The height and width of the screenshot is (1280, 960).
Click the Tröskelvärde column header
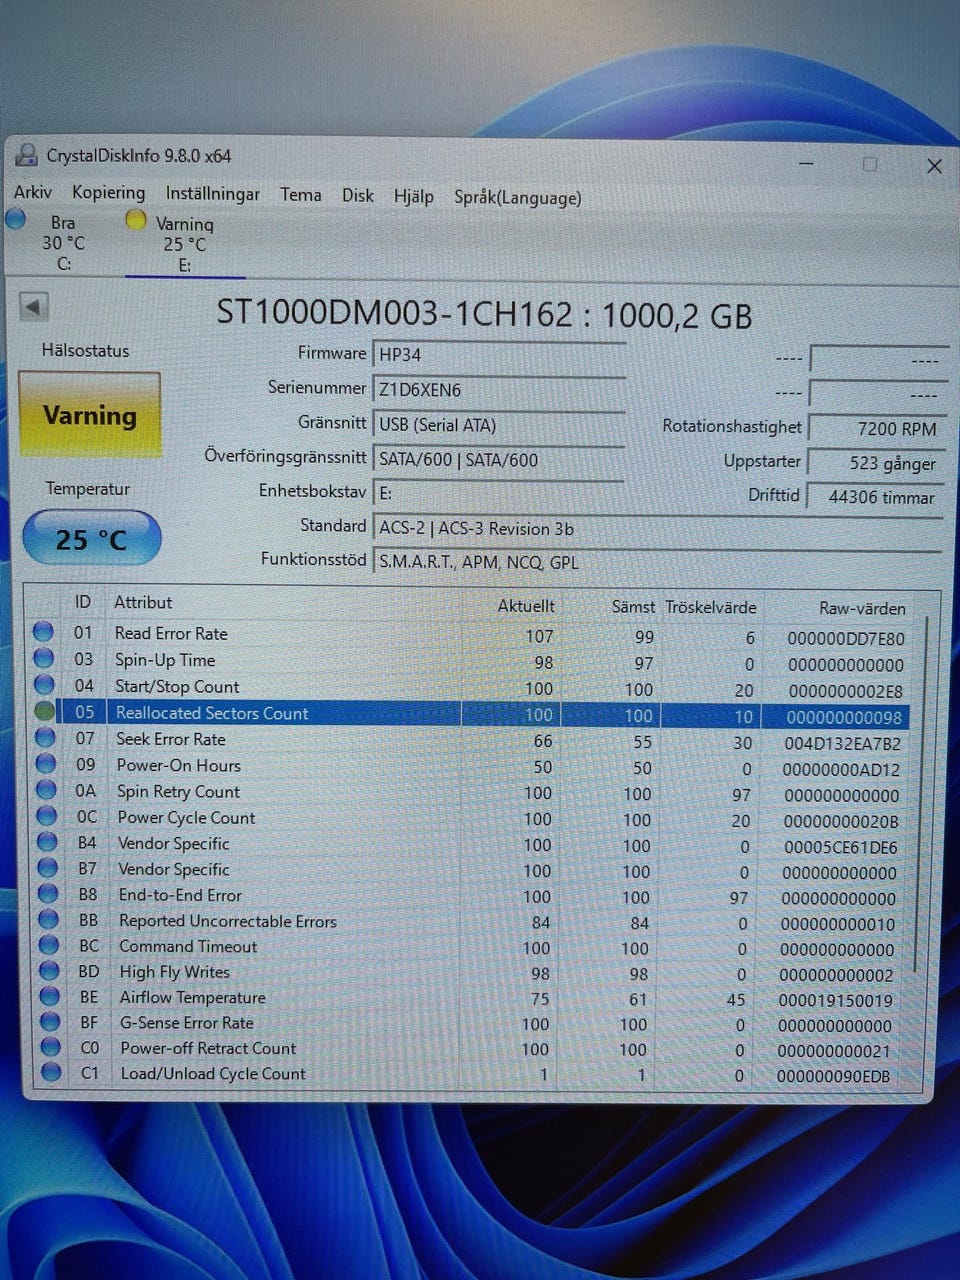[x=711, y=607]
